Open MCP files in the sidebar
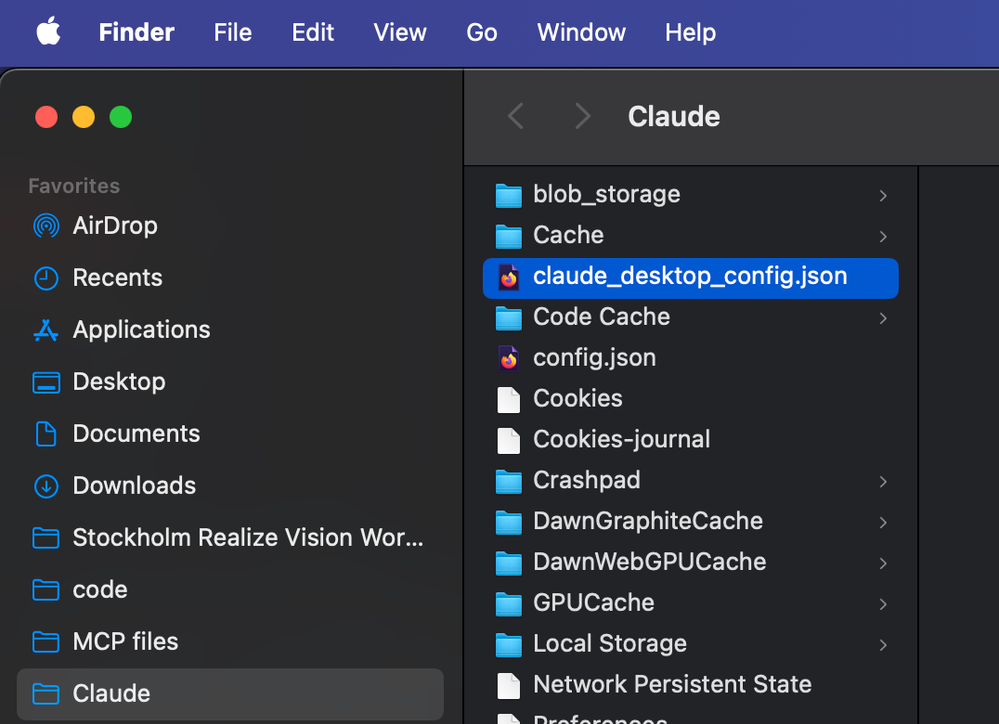Image resolution: width=999 pixels, height=724 pixels. [x=125, y=642]
